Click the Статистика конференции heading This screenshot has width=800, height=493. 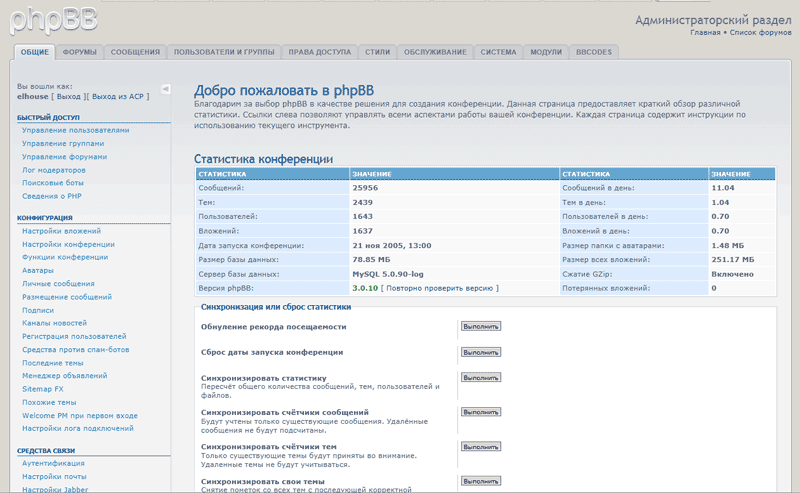(263, 159)
